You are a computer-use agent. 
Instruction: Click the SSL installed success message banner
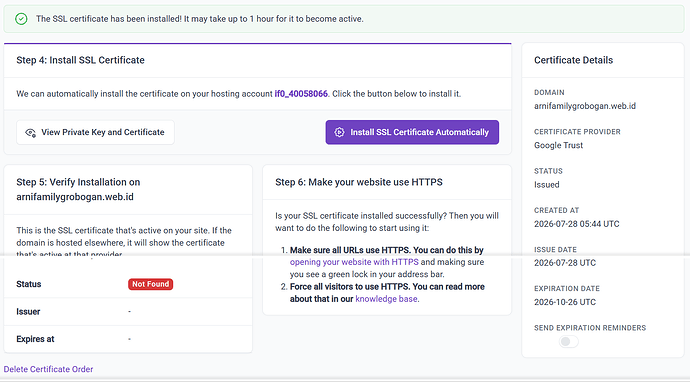344,19
